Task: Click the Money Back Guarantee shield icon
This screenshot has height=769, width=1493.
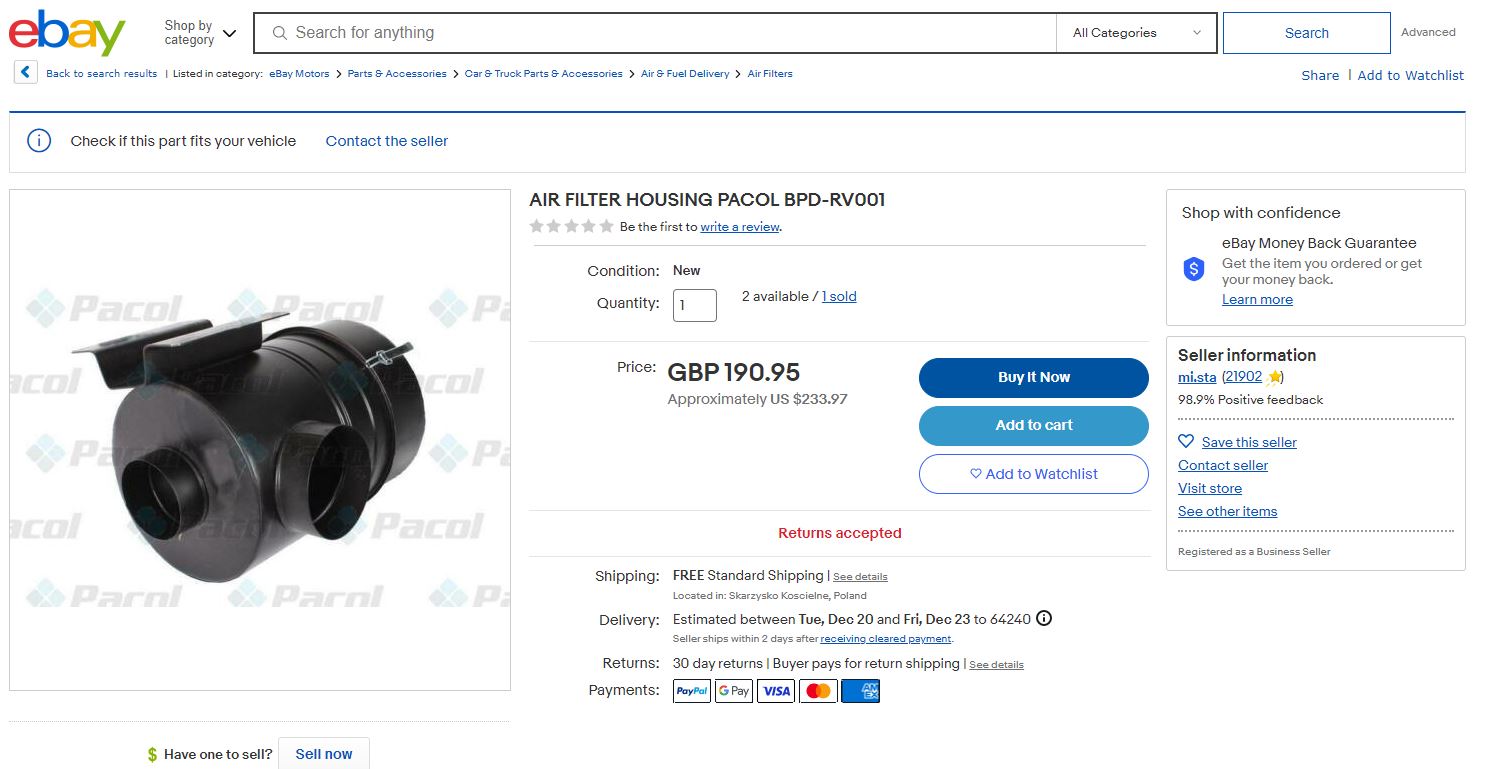Action: pos(1194,269)
